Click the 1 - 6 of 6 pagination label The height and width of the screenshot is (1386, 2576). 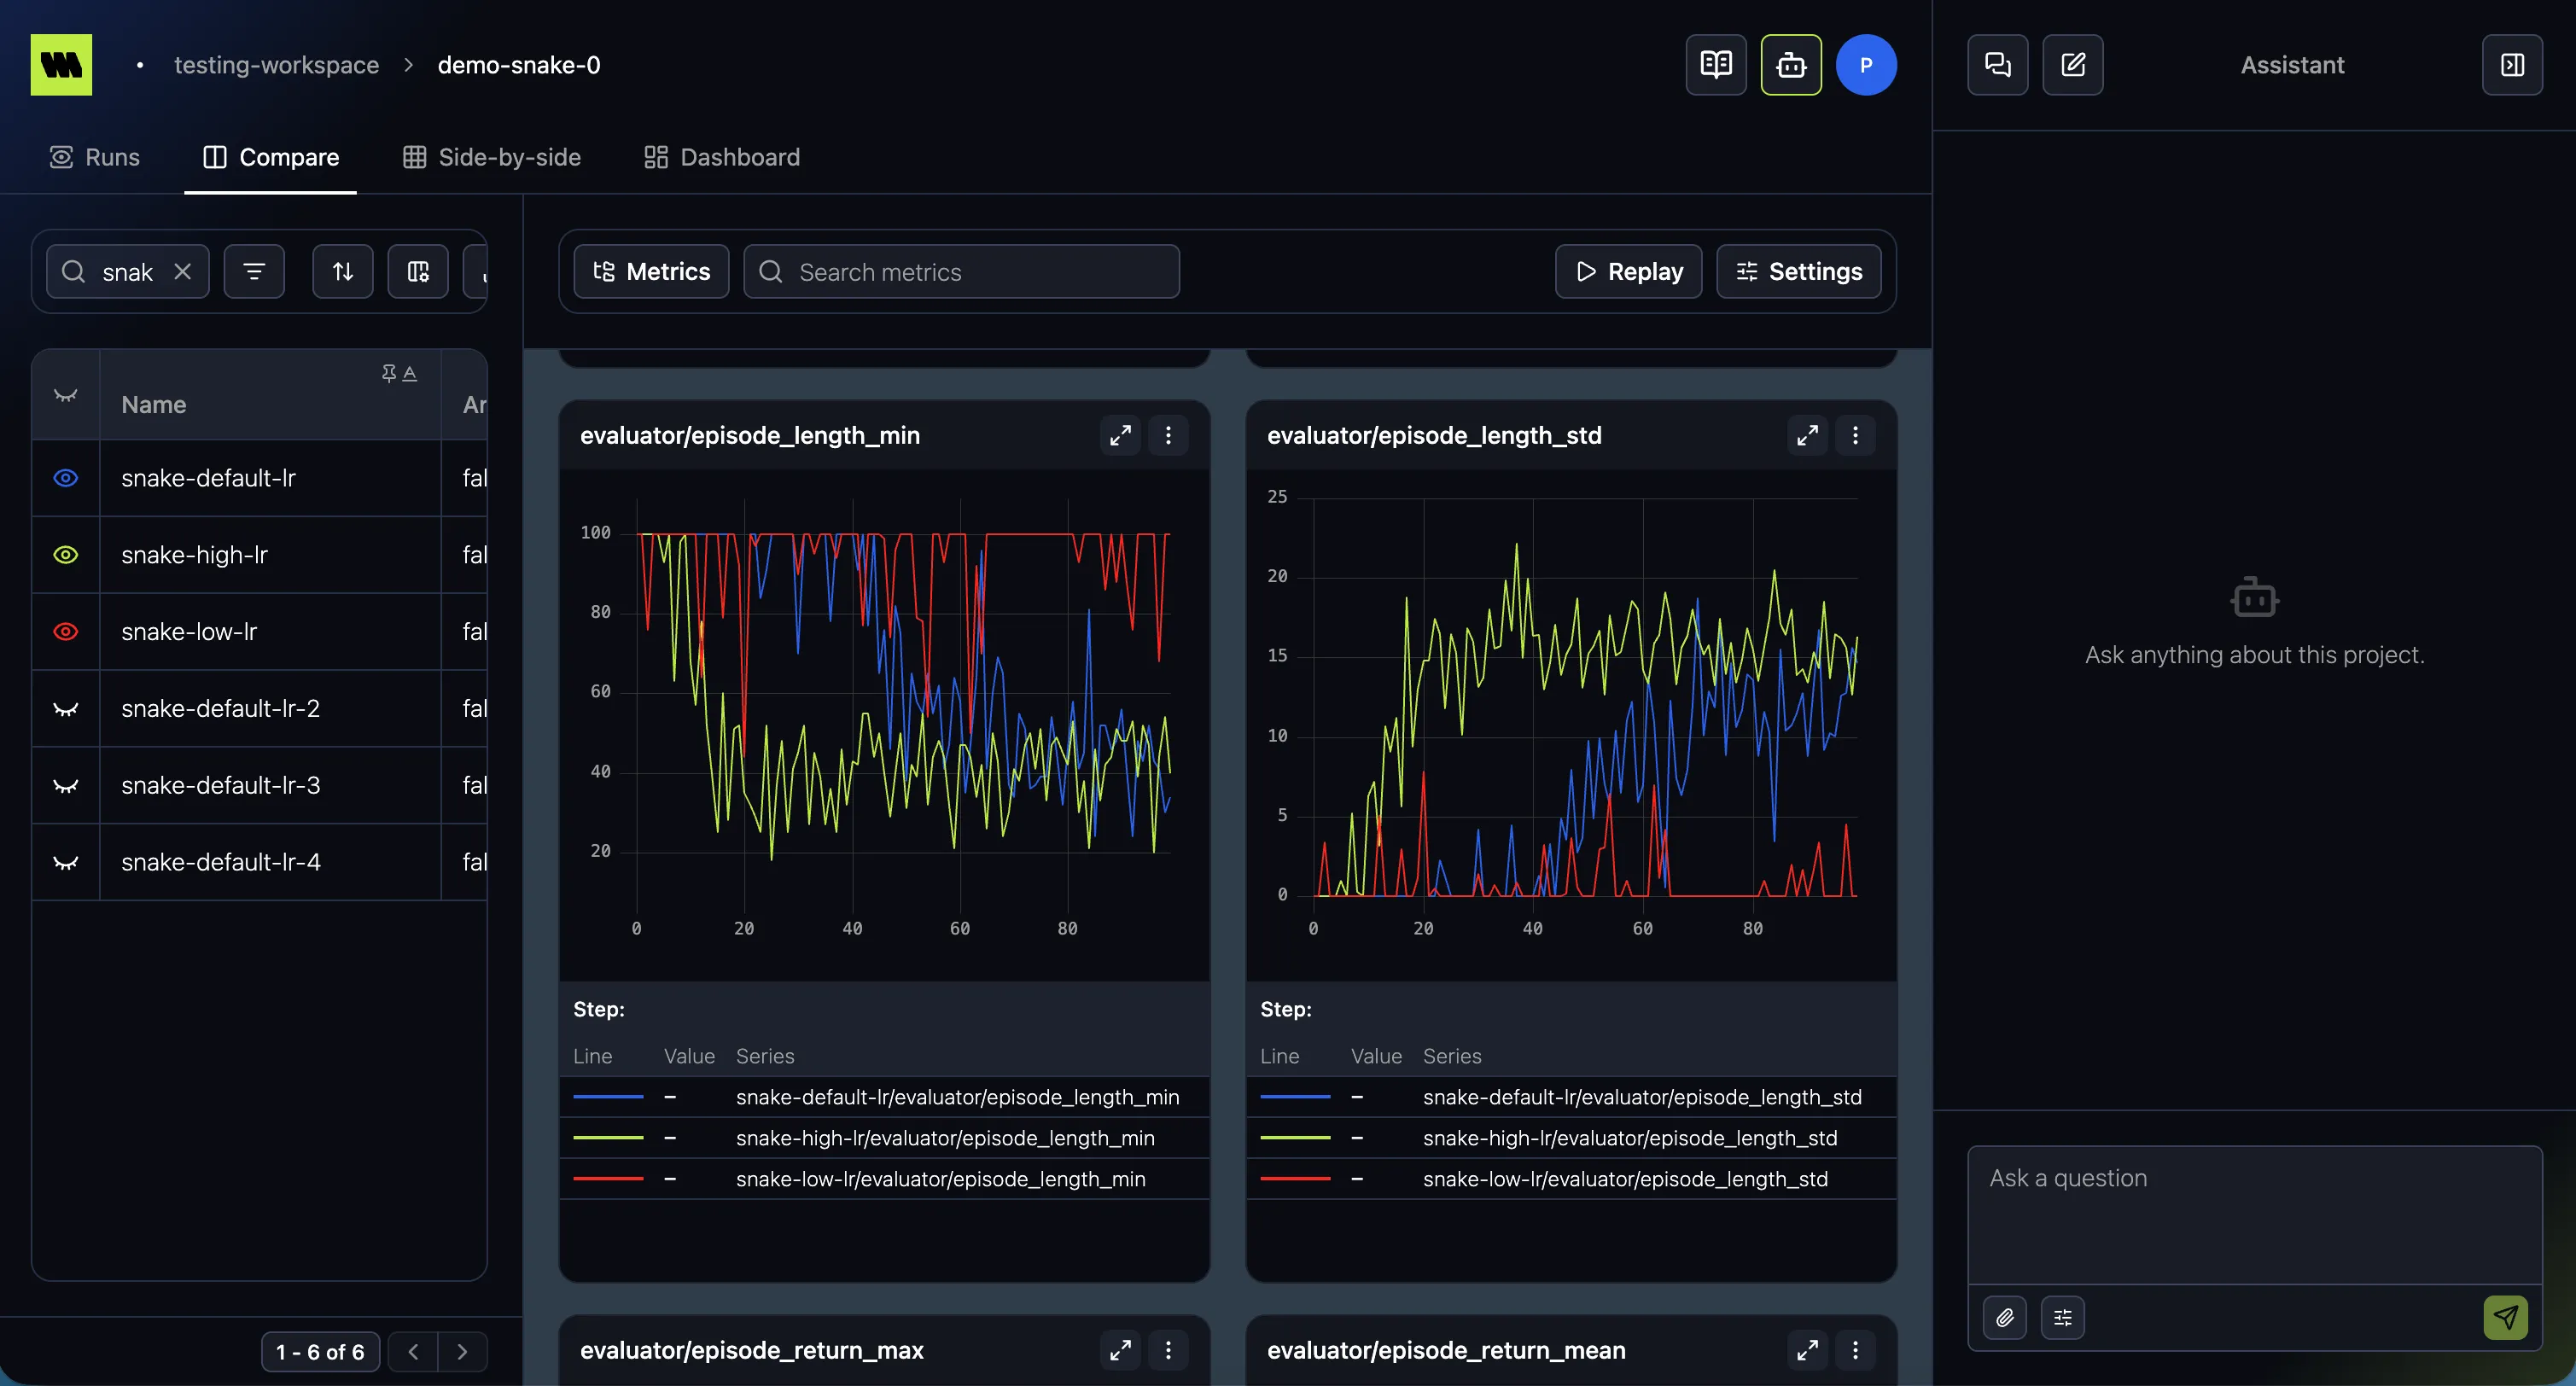tap(320, 1351)
